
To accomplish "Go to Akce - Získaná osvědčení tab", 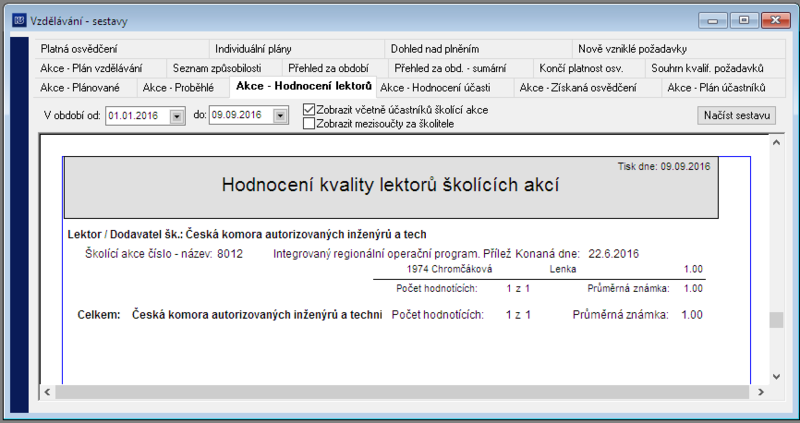I will (587, 88).
